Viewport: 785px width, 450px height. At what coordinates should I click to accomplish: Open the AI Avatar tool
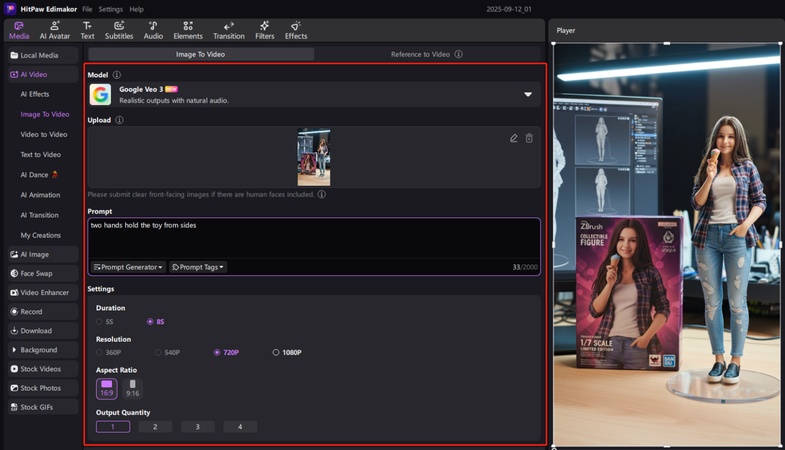tap(55, 31)
